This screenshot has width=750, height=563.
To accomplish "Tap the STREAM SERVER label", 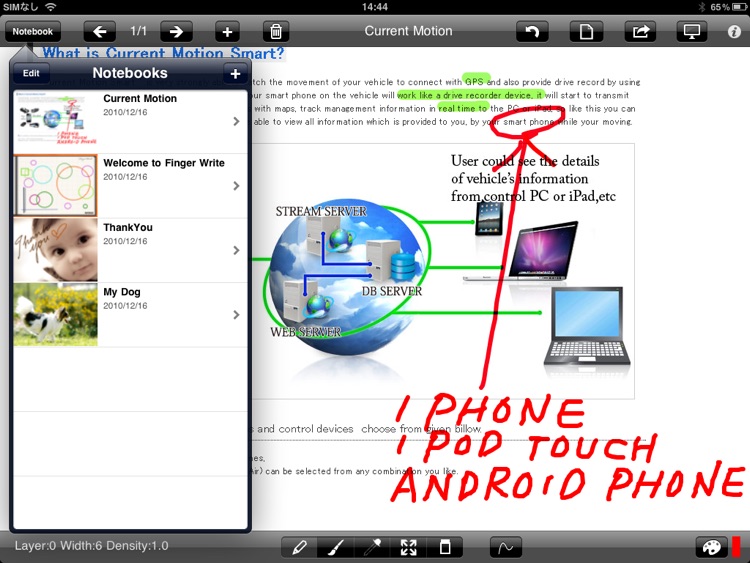I will pos(321,211).
